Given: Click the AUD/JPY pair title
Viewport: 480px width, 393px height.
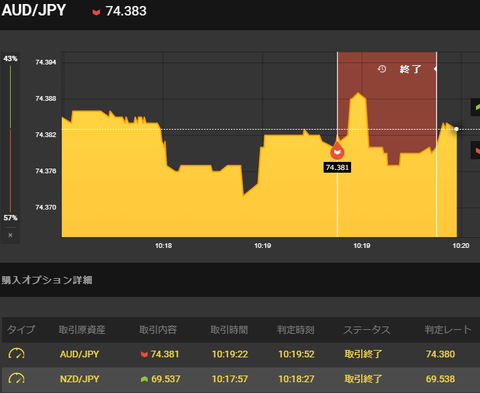Looking at the screenshot, I should [34, 10].
